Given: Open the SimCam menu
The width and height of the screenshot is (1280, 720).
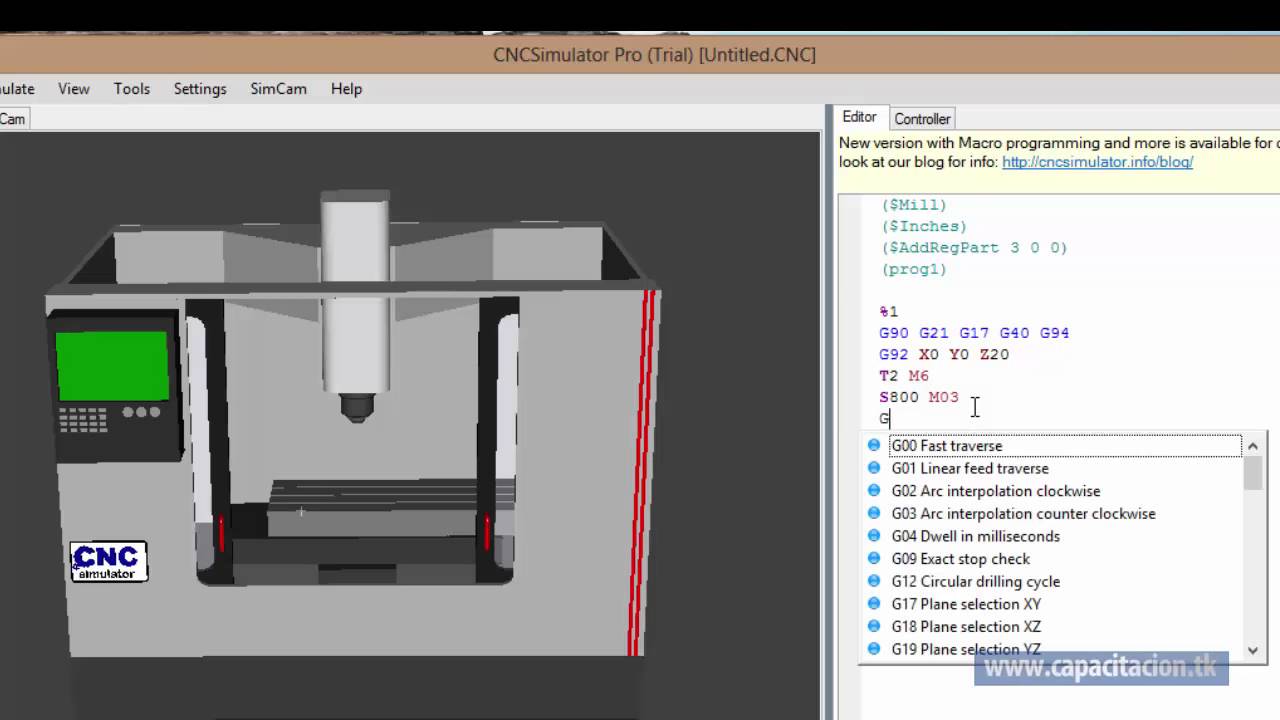Looking at the screenshot, I should coord(278,88).
